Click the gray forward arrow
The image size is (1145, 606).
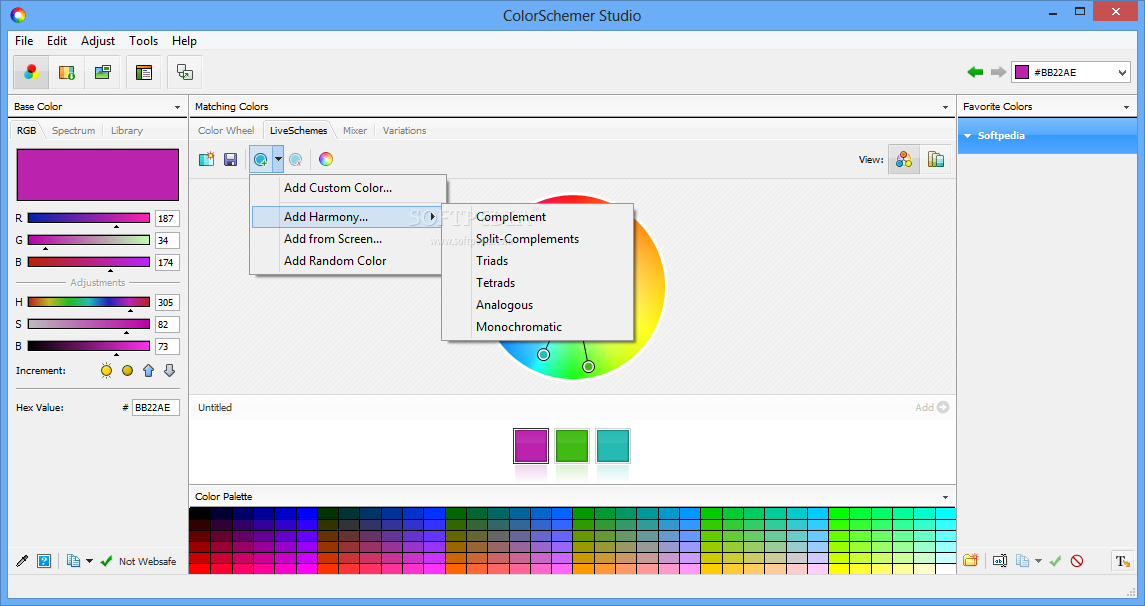997,72
